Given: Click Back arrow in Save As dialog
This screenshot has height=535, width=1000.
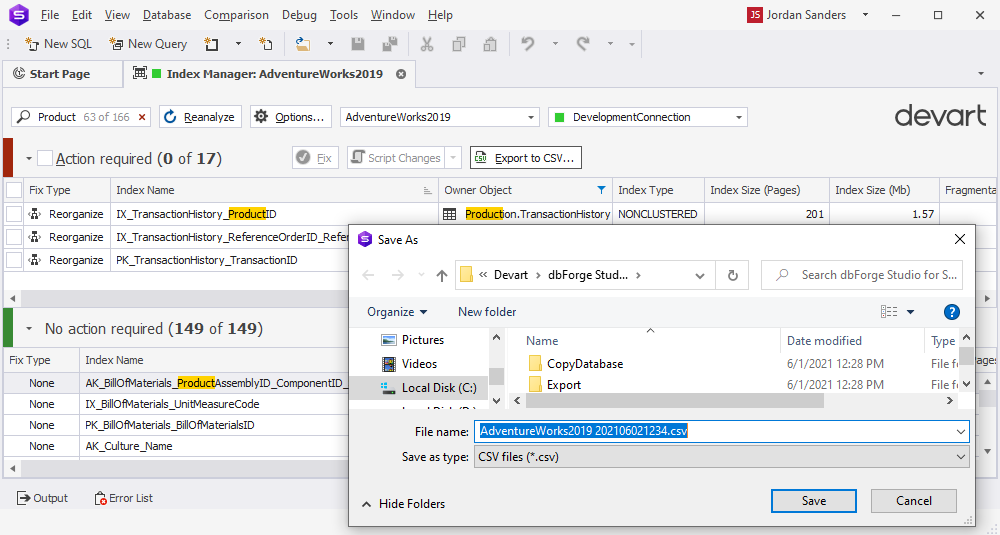Looking at the screenshot, I should [x=369, y=275].
